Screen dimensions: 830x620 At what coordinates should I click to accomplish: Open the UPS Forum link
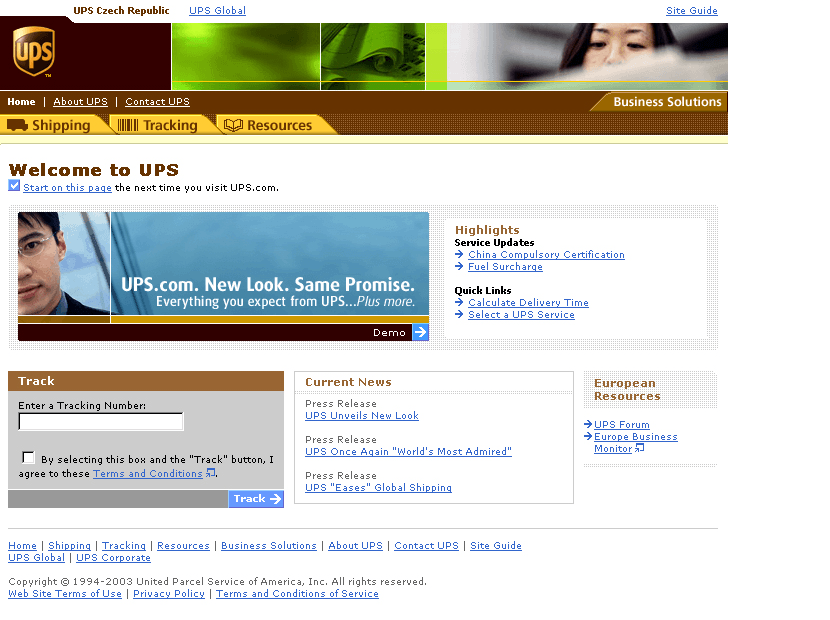(621, 425)
